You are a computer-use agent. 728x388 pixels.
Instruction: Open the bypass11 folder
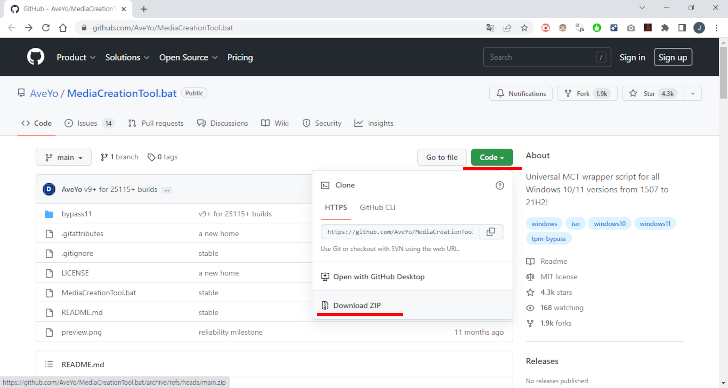[77, 214]
